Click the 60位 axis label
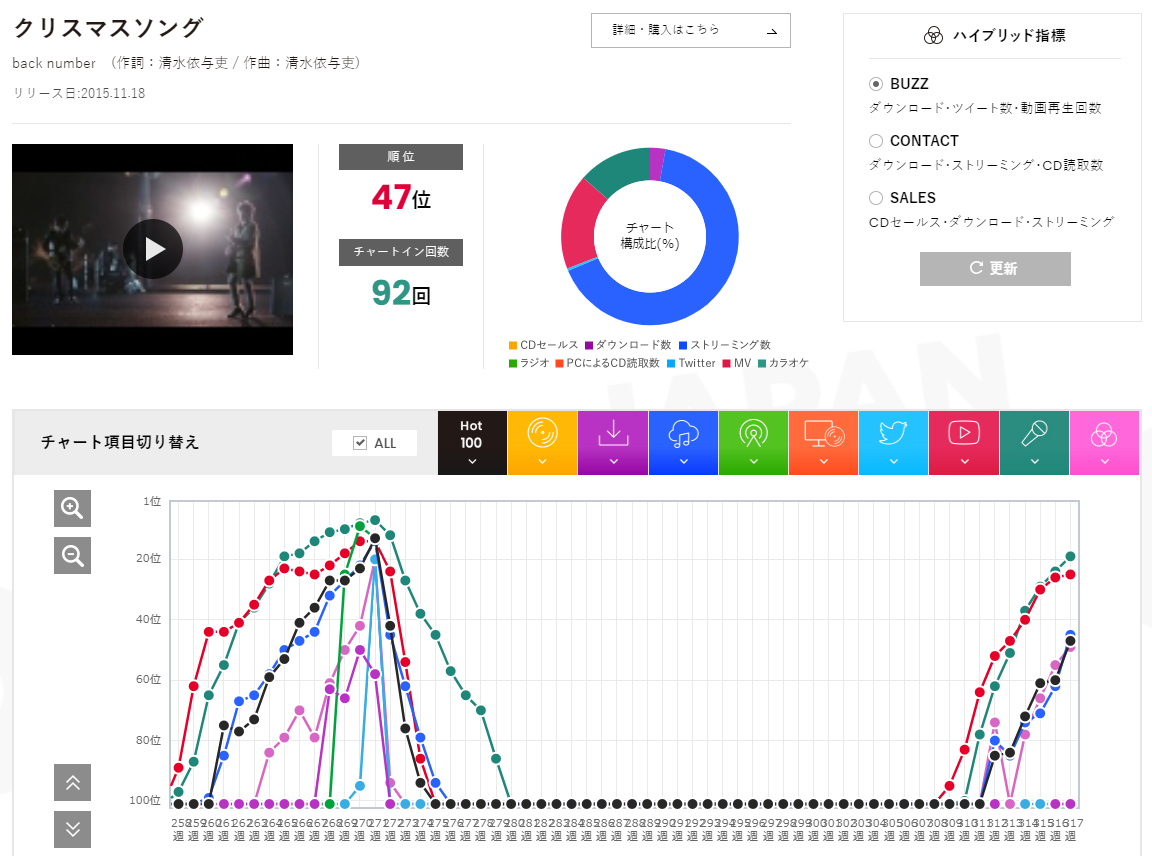 point(148,680)
